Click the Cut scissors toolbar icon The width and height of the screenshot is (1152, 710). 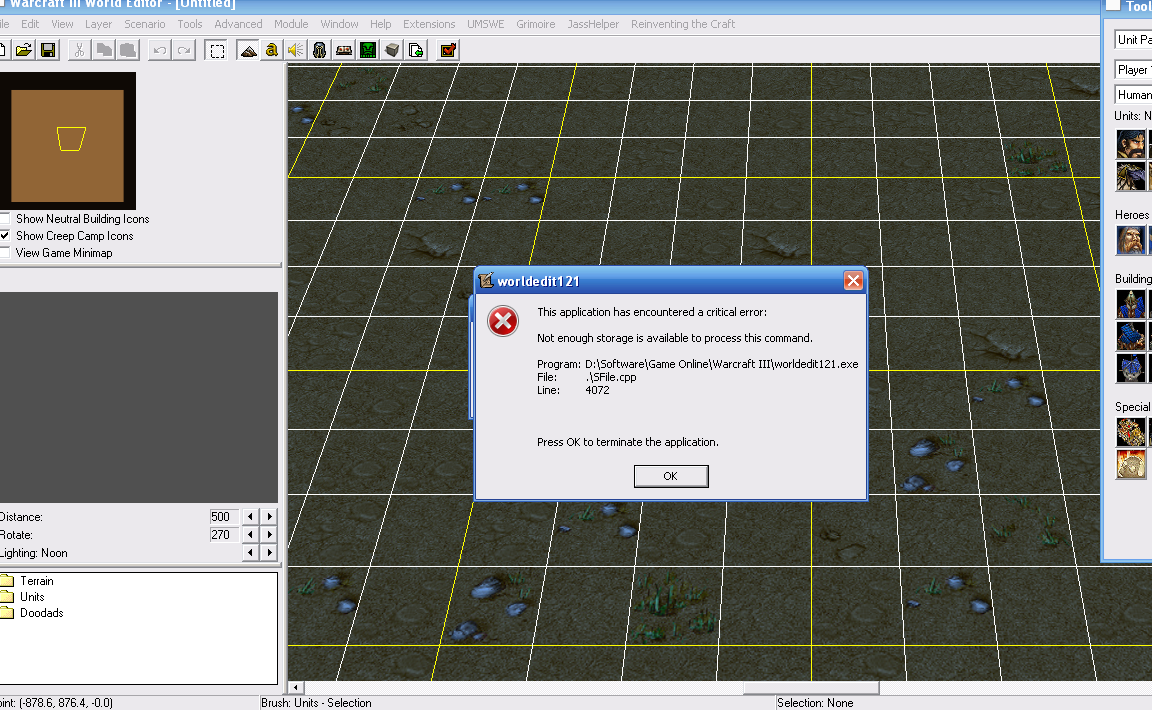point(79,50)
